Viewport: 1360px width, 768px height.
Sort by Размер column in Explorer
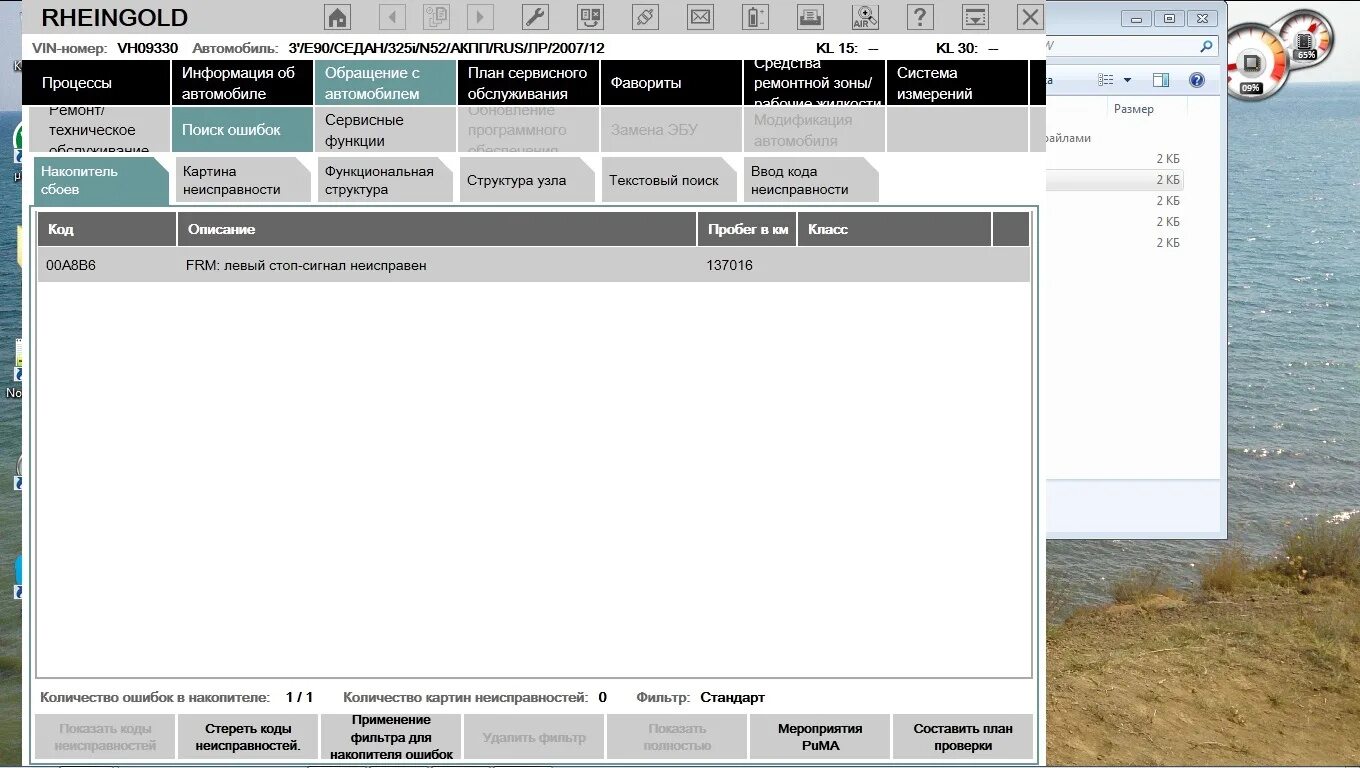coord(1133,109)
